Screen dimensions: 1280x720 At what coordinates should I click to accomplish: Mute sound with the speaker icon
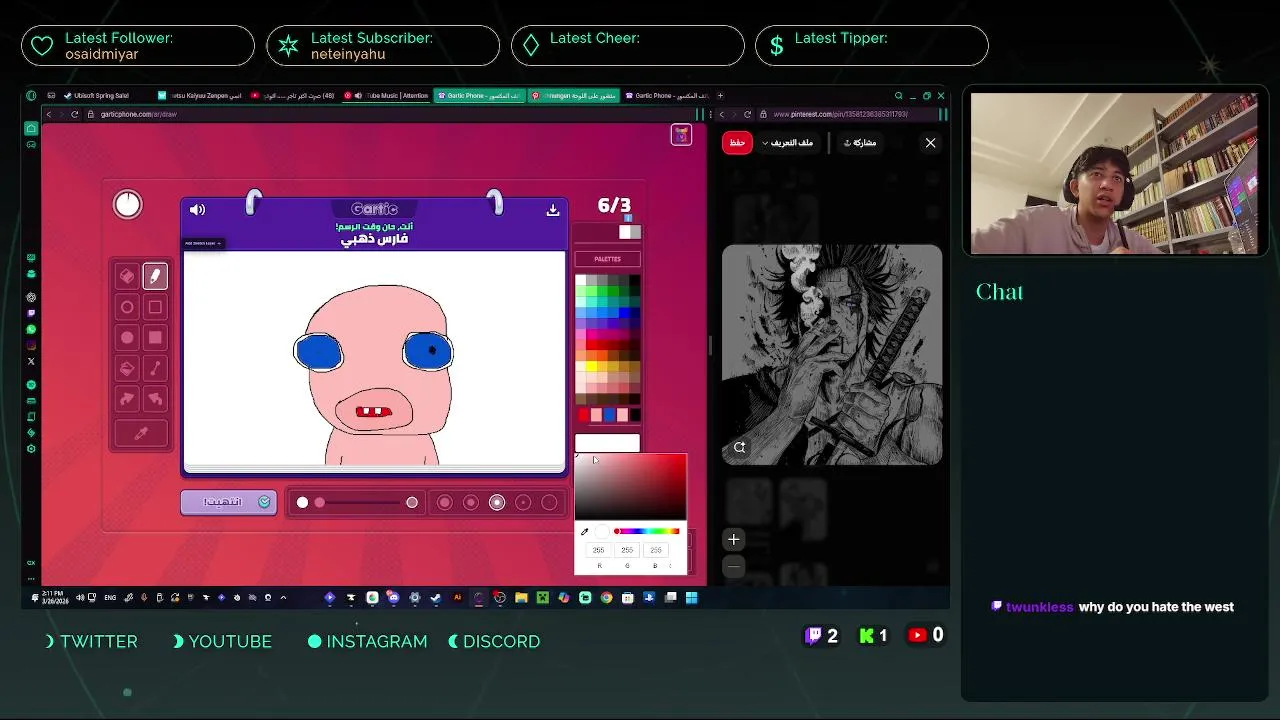pyautogui.click(x=197, y=209)
